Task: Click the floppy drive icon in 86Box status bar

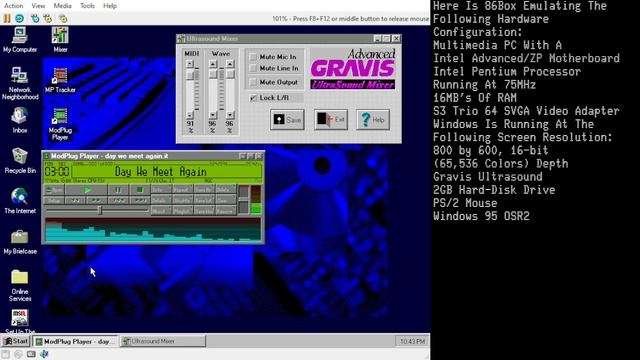Action: (5, 354)
